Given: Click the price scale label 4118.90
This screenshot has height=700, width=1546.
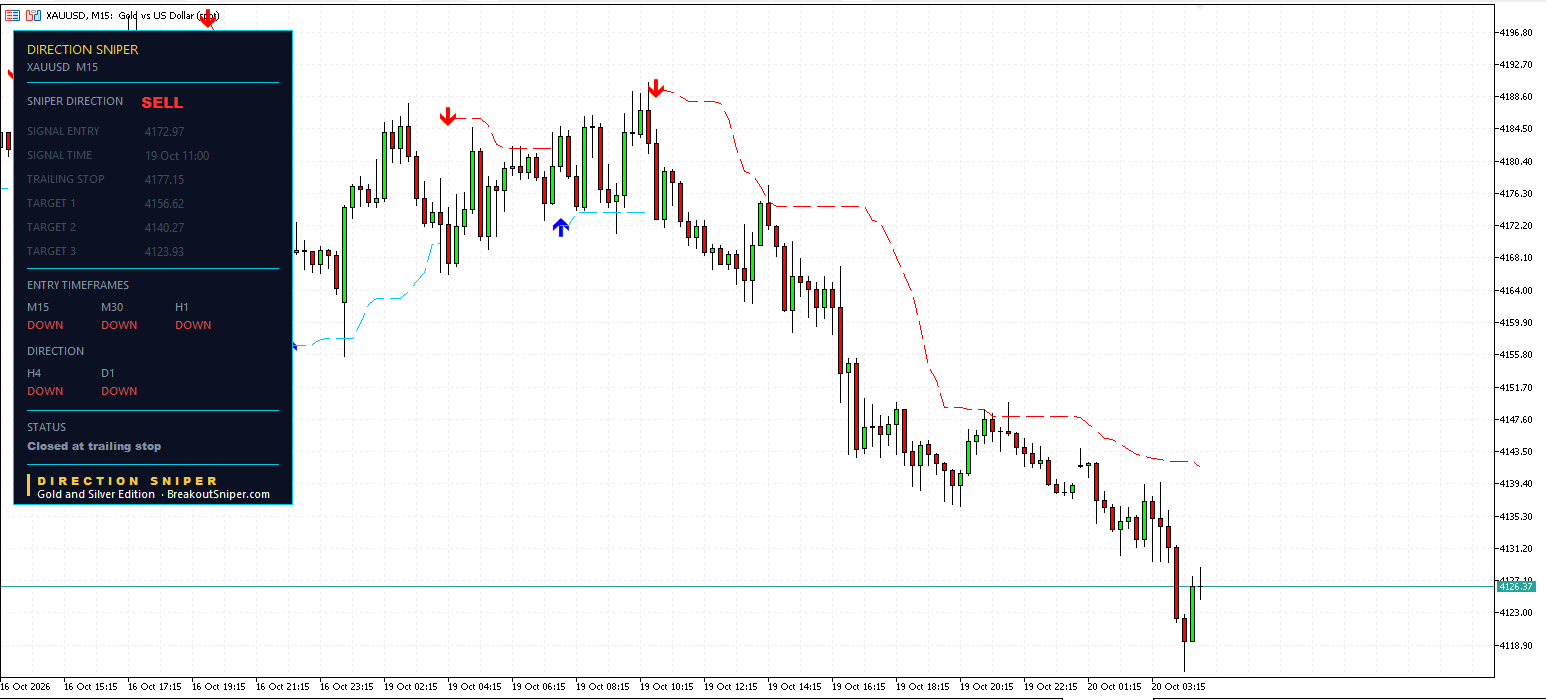Looking at the screenshot, I should click(x=1516, y=645).
